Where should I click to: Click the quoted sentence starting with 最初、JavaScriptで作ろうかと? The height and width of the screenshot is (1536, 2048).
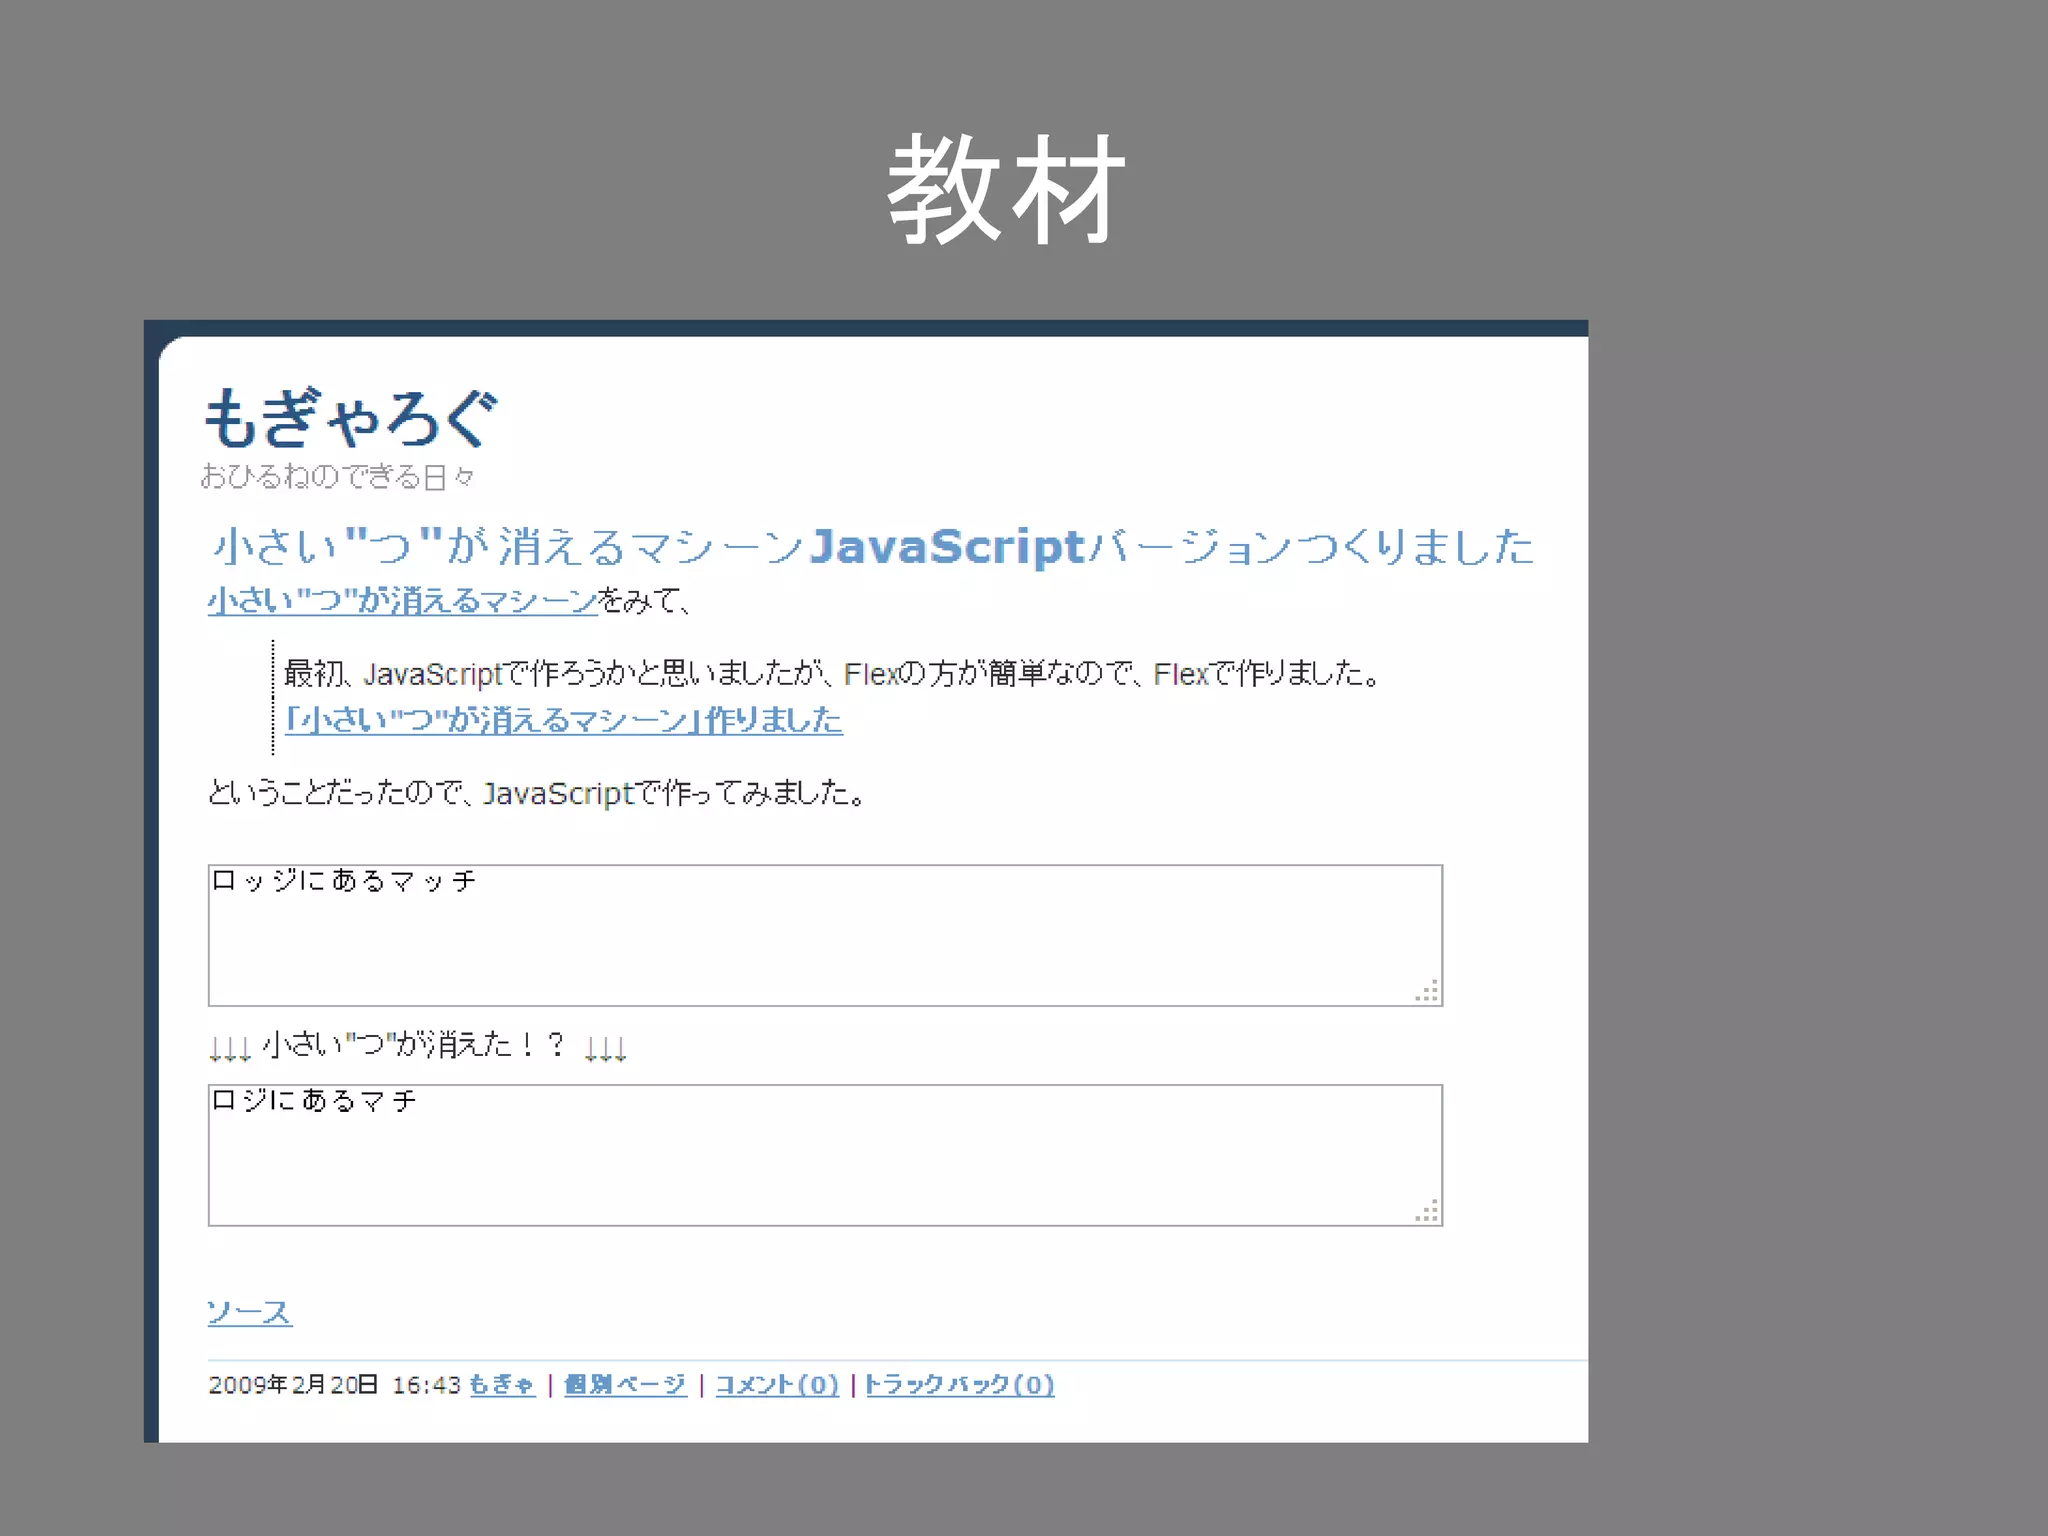point(833,673)
